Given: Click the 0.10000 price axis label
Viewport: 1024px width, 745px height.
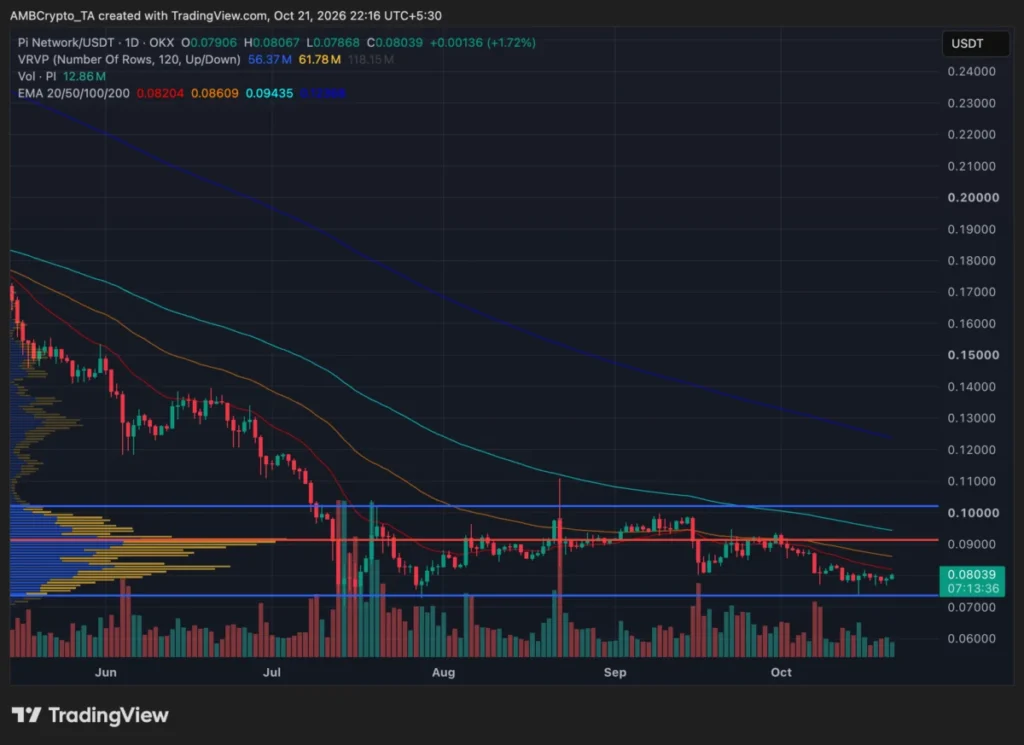Looking at the screenshot, I should point(973,513).
